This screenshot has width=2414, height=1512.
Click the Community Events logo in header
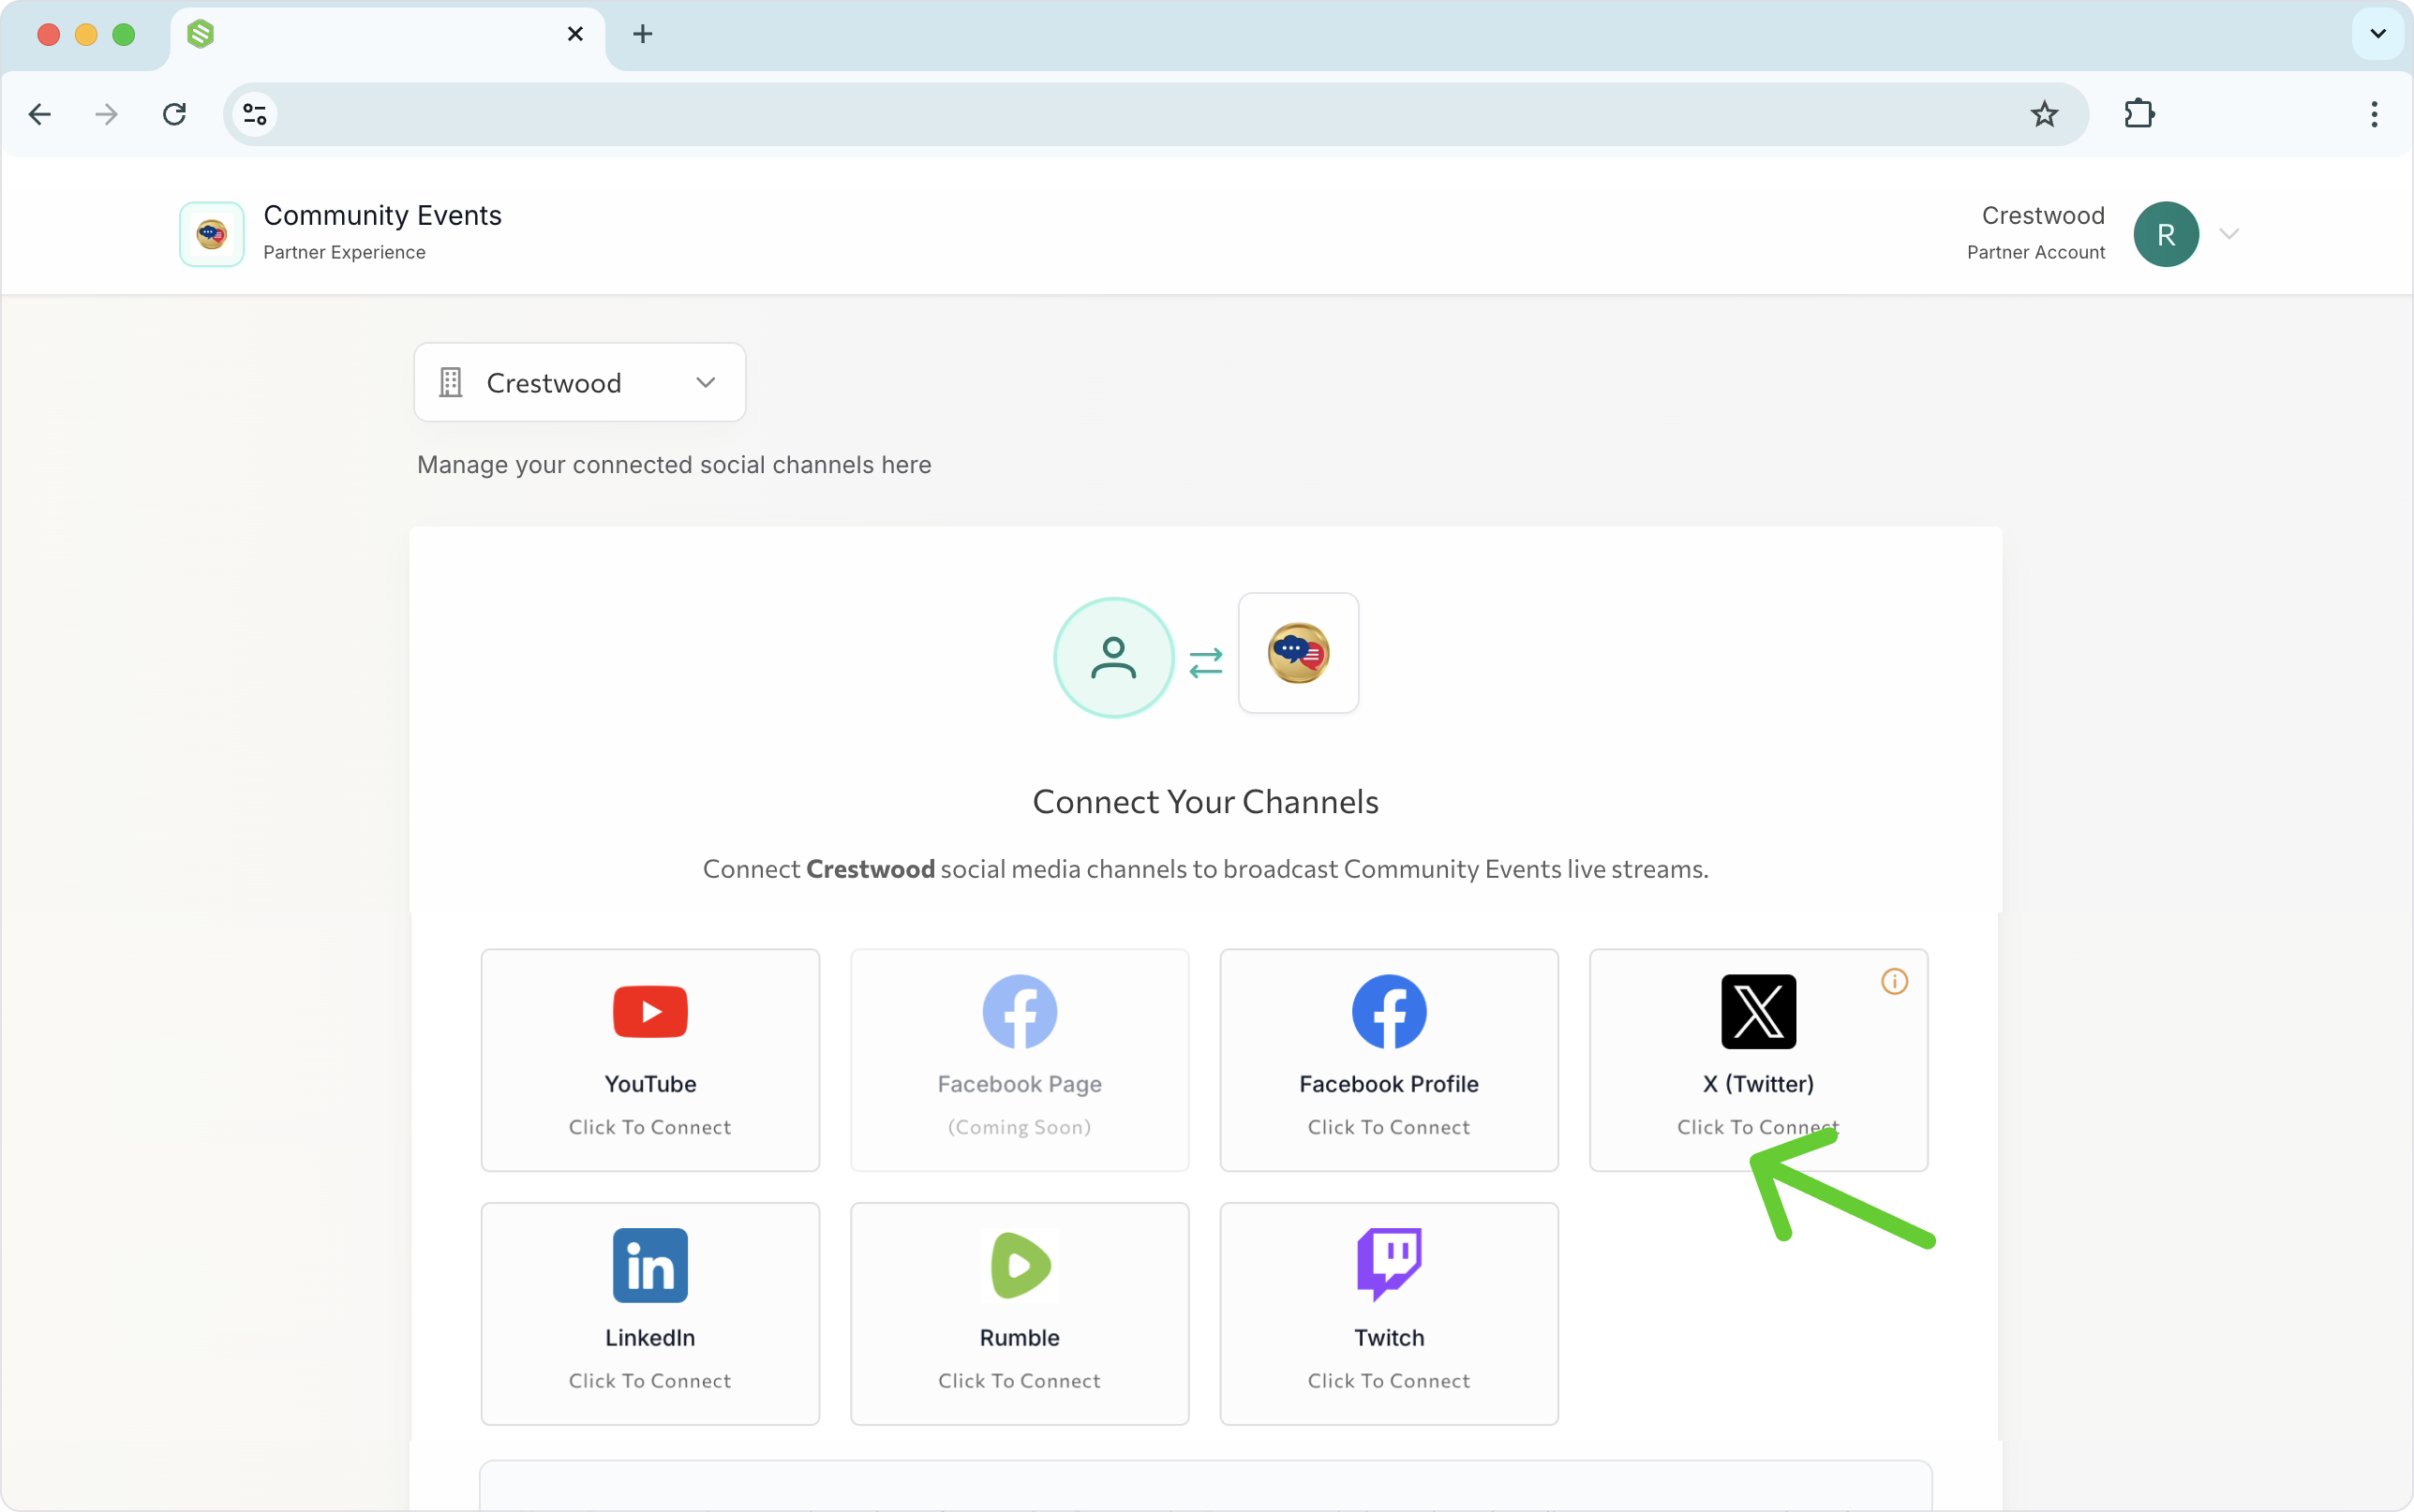point(211,234)
